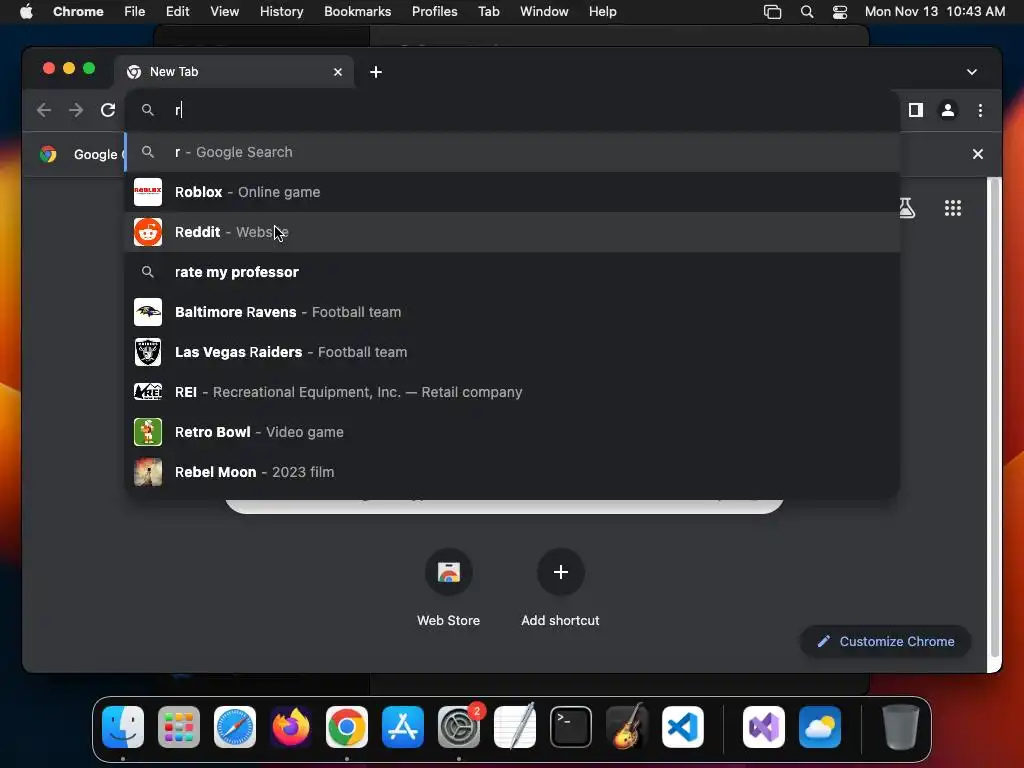This screenshot has width=1024, height=768.
Task: Click the Search Labs flask icon
Action: click(x=906, y=208)
